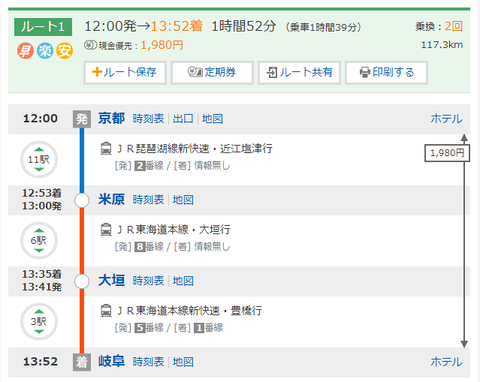Share route with ルート共有 button

(x=299, y=72)
